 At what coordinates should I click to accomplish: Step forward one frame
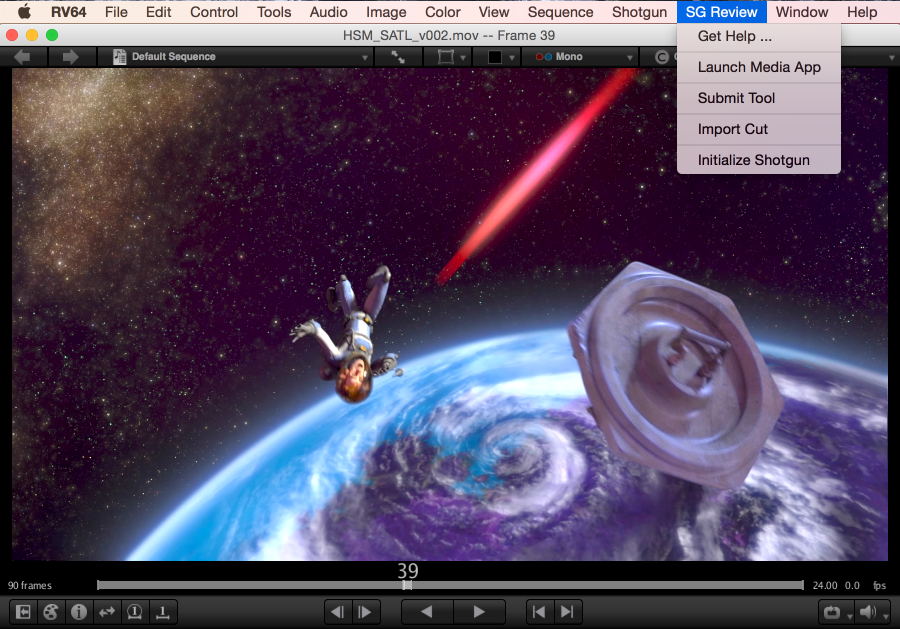(364, 612)
